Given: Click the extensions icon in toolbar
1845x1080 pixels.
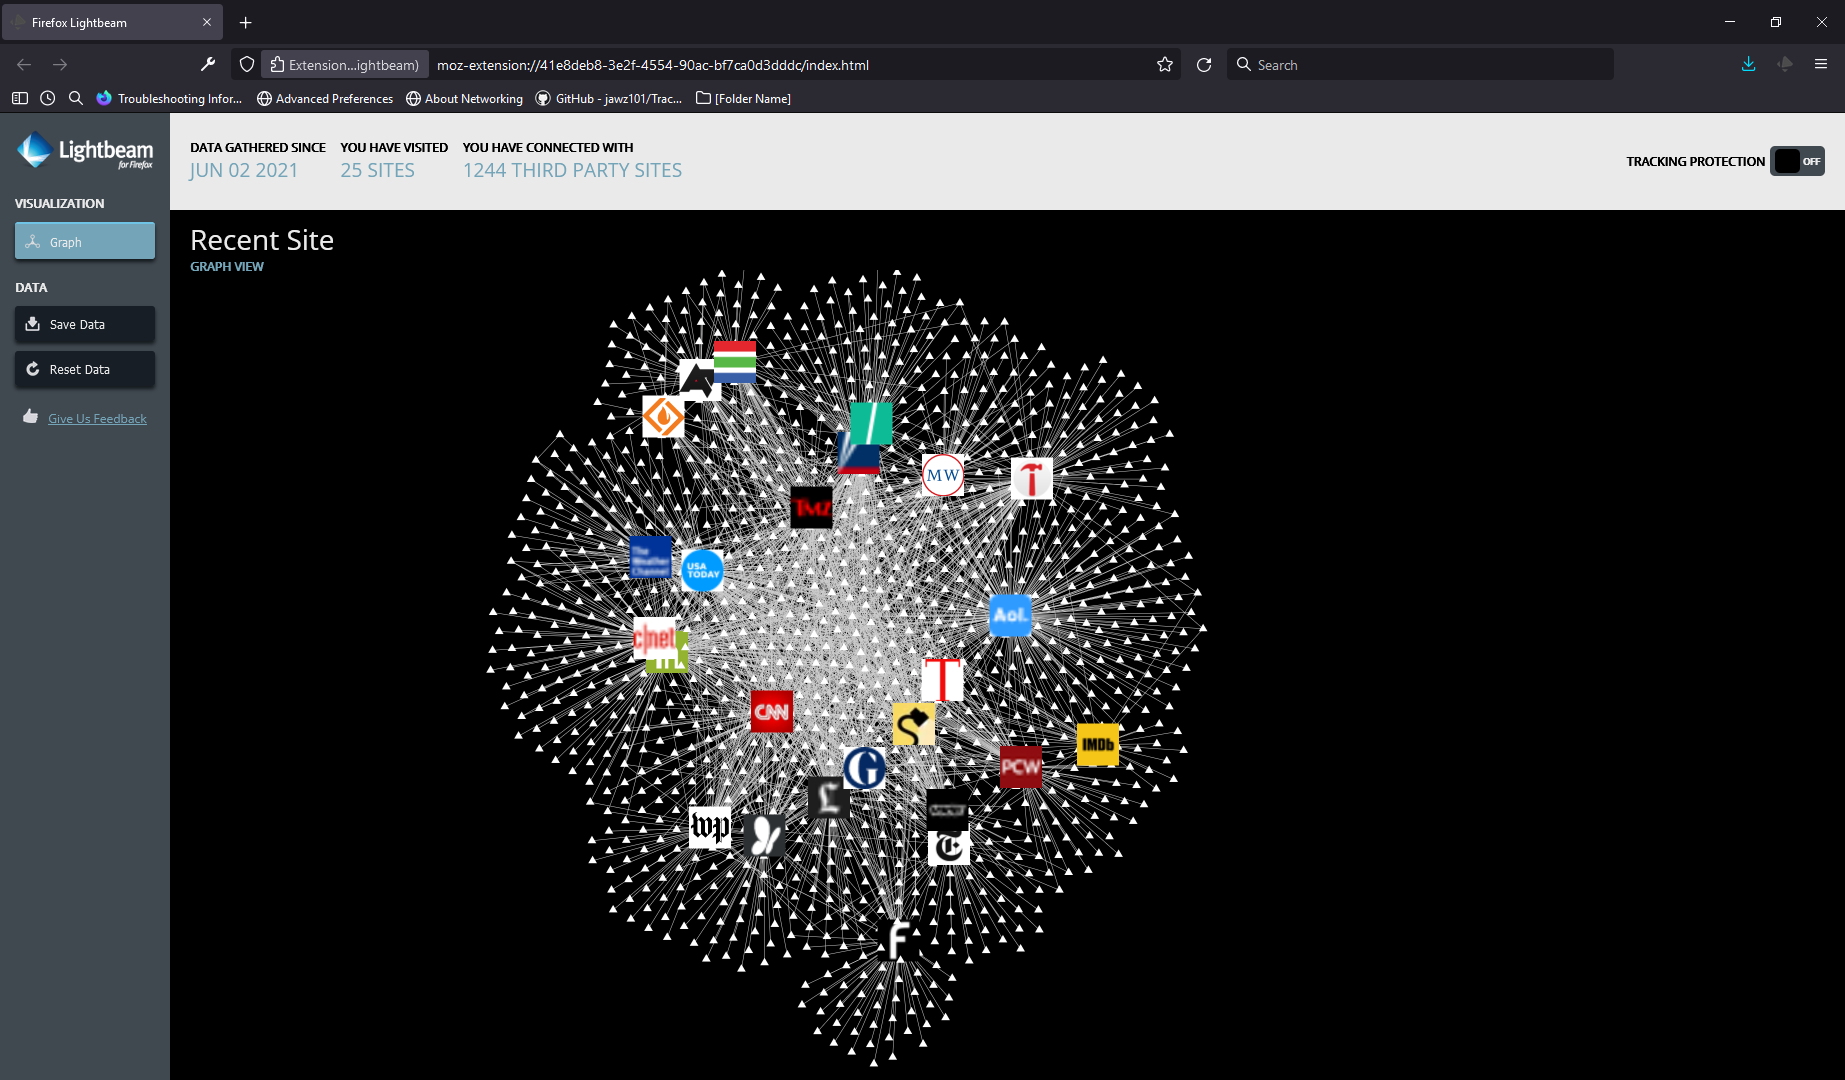Looking at the screenshot, I should tap(1785, 64).
